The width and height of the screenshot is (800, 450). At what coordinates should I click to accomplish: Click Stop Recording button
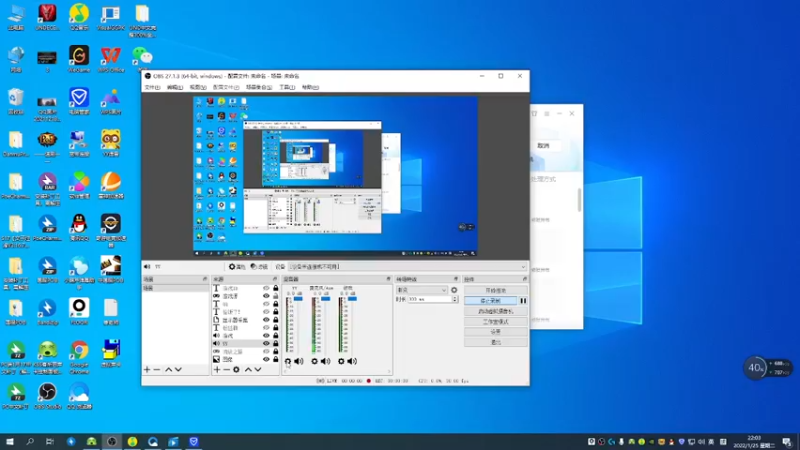(x=490, y=301)
